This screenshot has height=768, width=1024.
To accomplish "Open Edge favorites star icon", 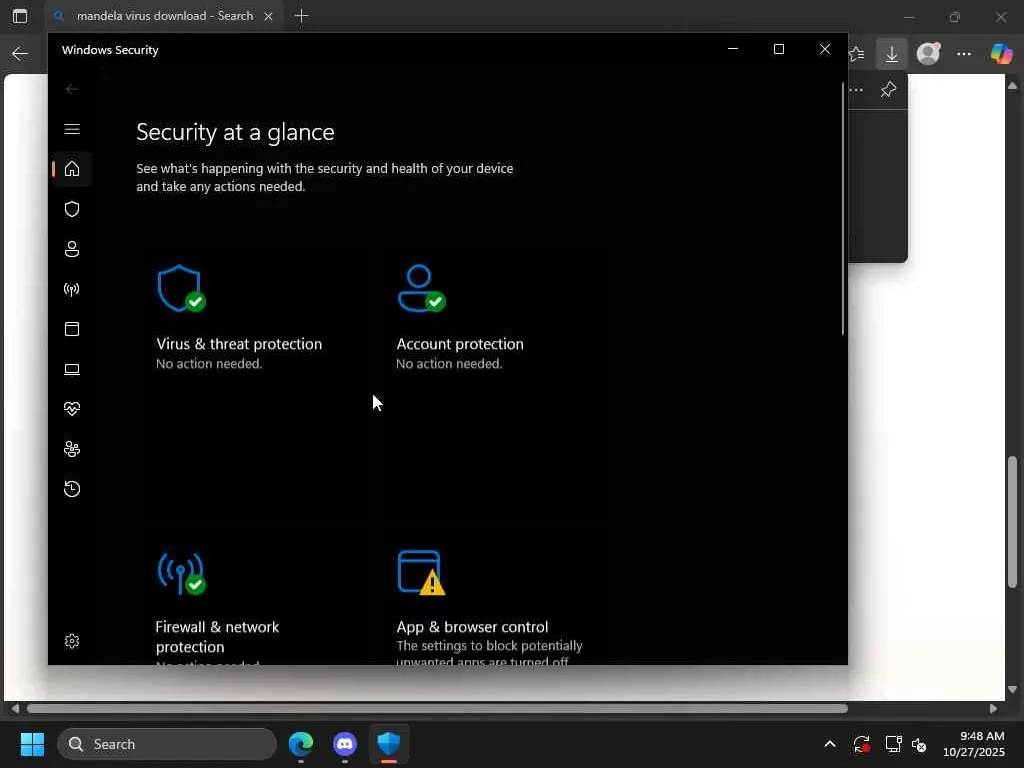I will pos(856,54).
